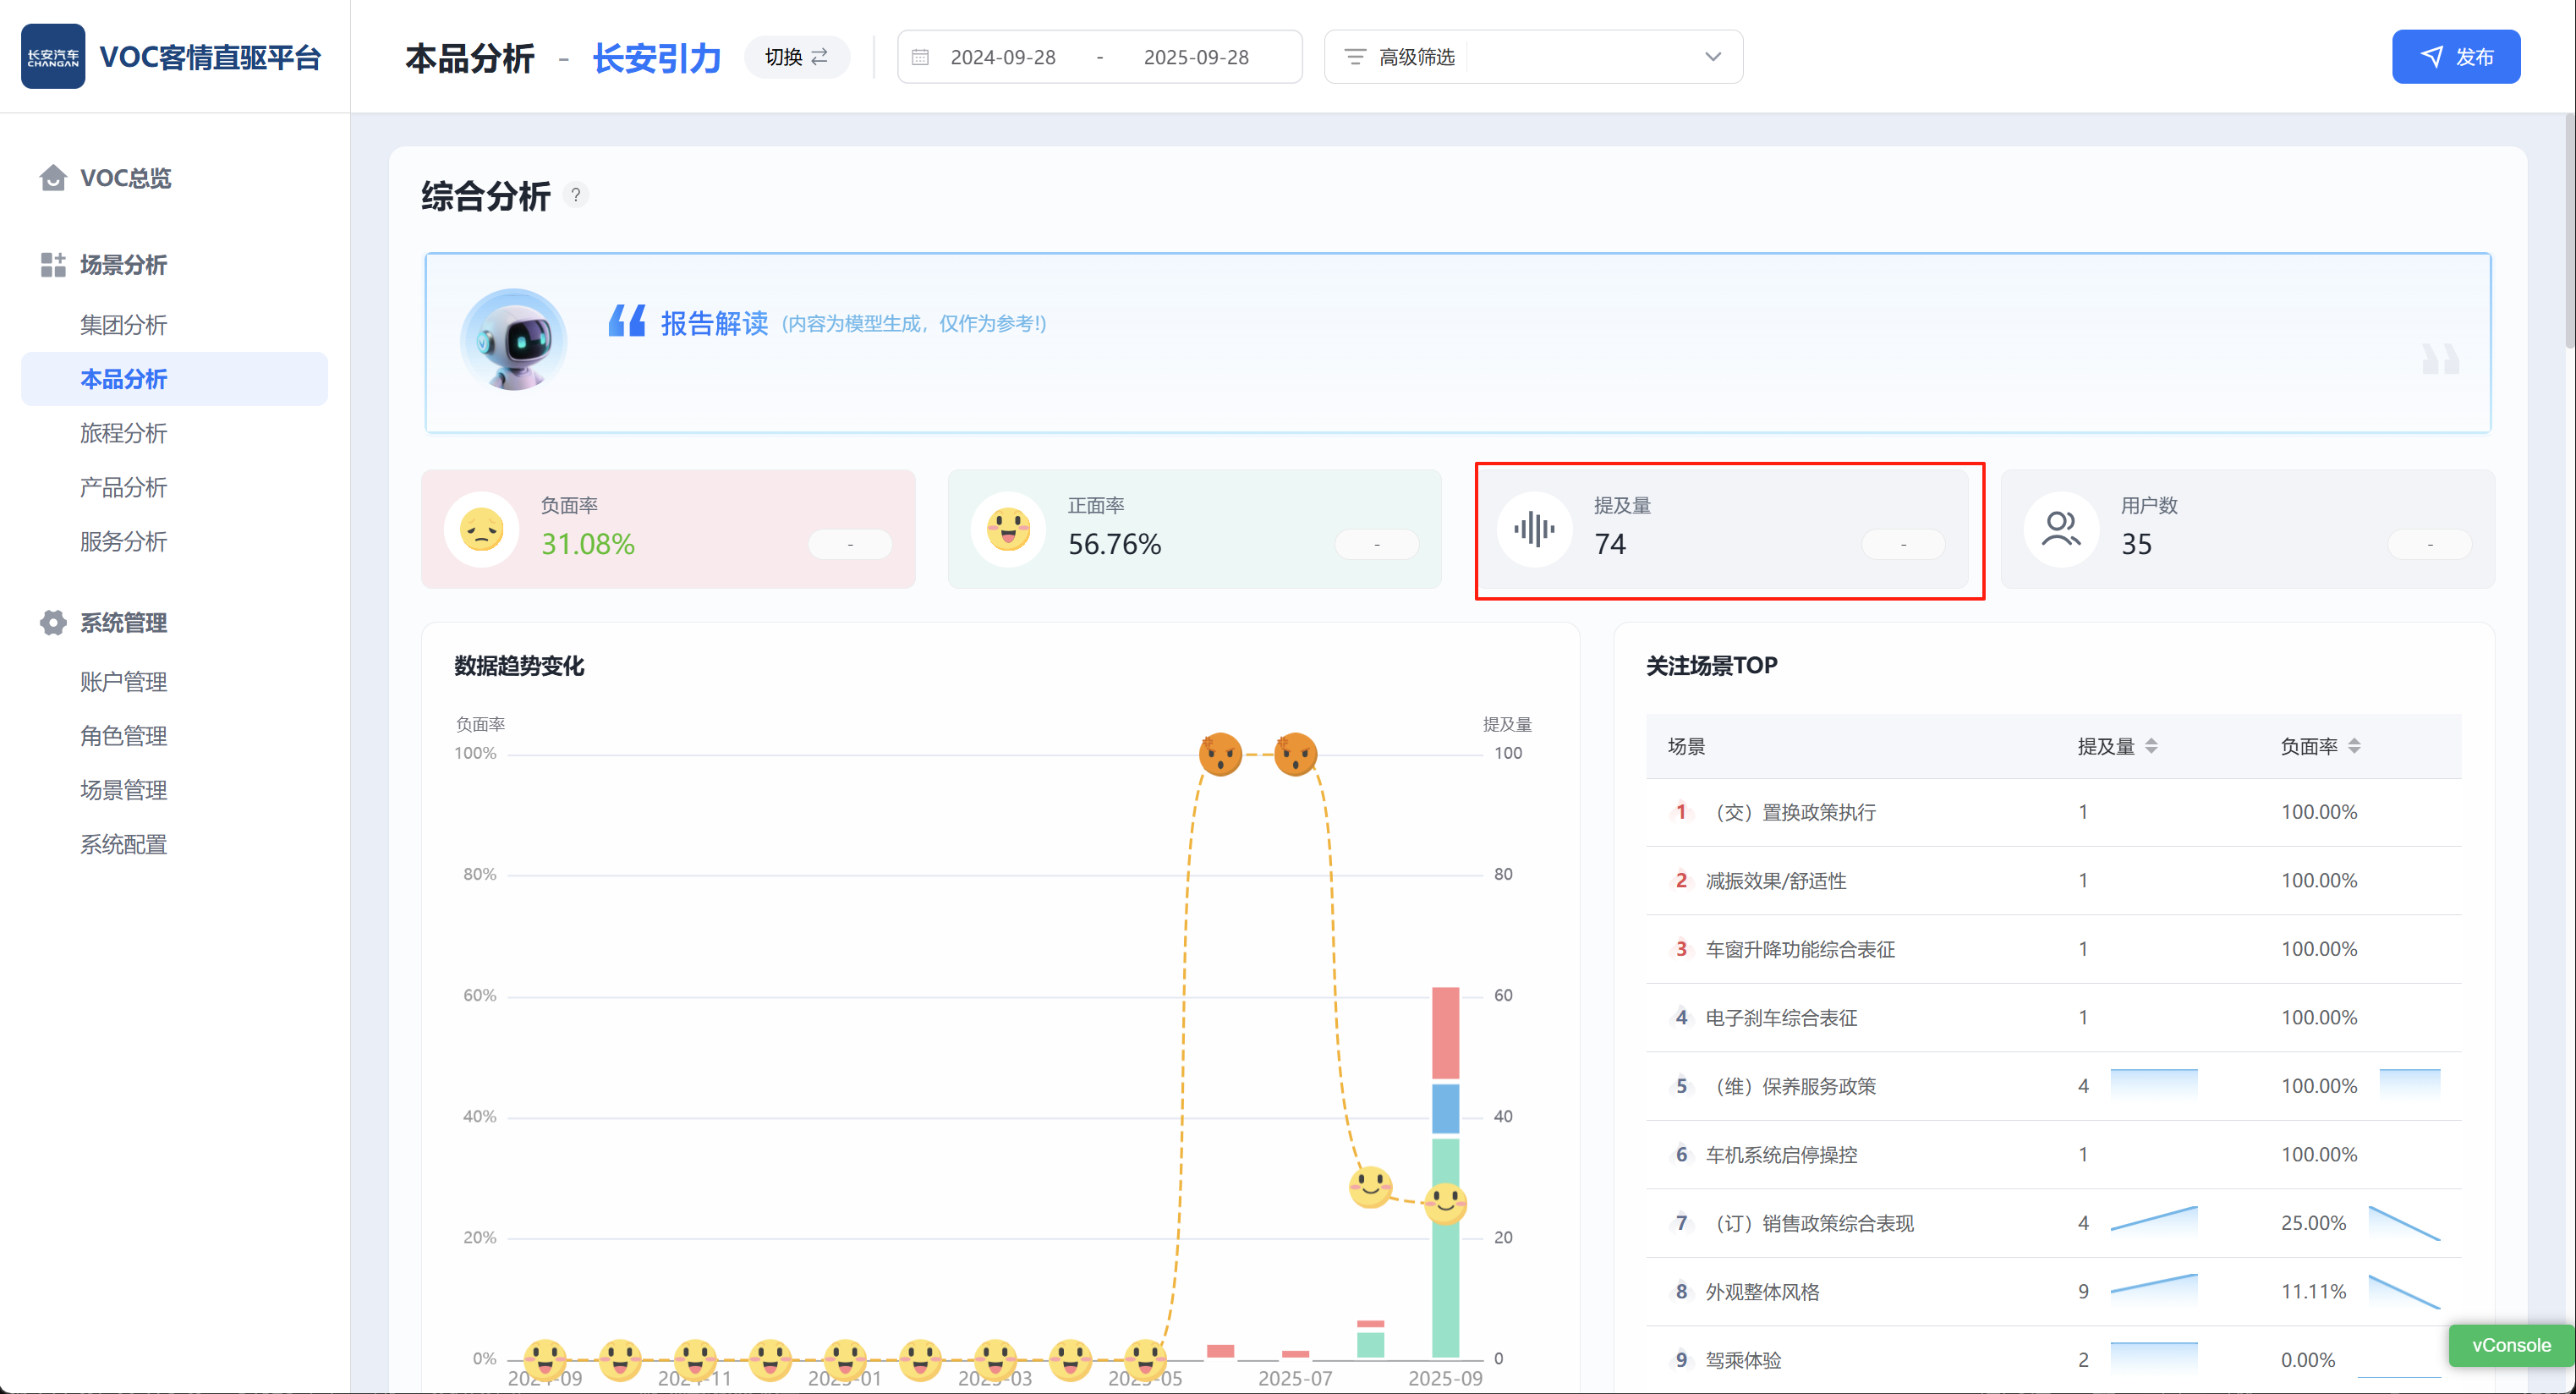Collapse the 场景分析 menu group
This screenshot has width=2576, height=1394.
tap(124, 265)
